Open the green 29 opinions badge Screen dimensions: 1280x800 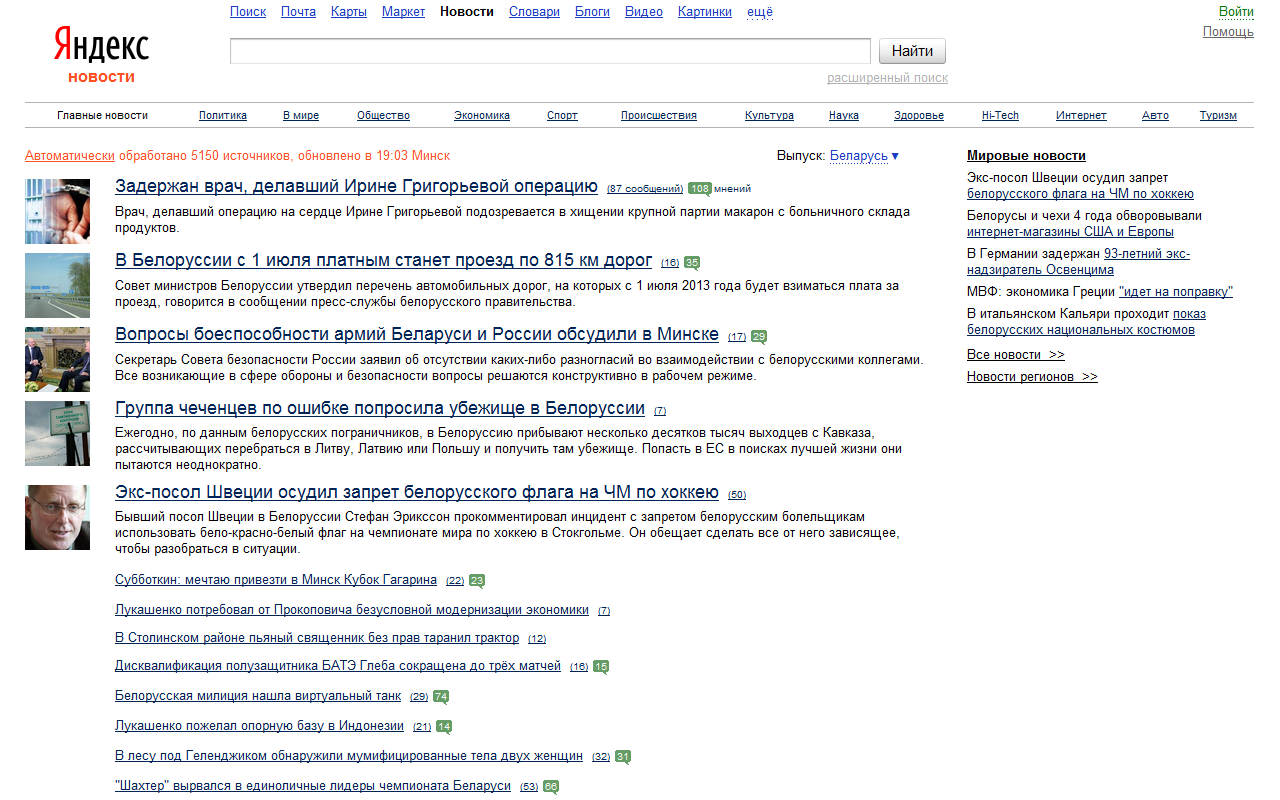click(759, 336)
